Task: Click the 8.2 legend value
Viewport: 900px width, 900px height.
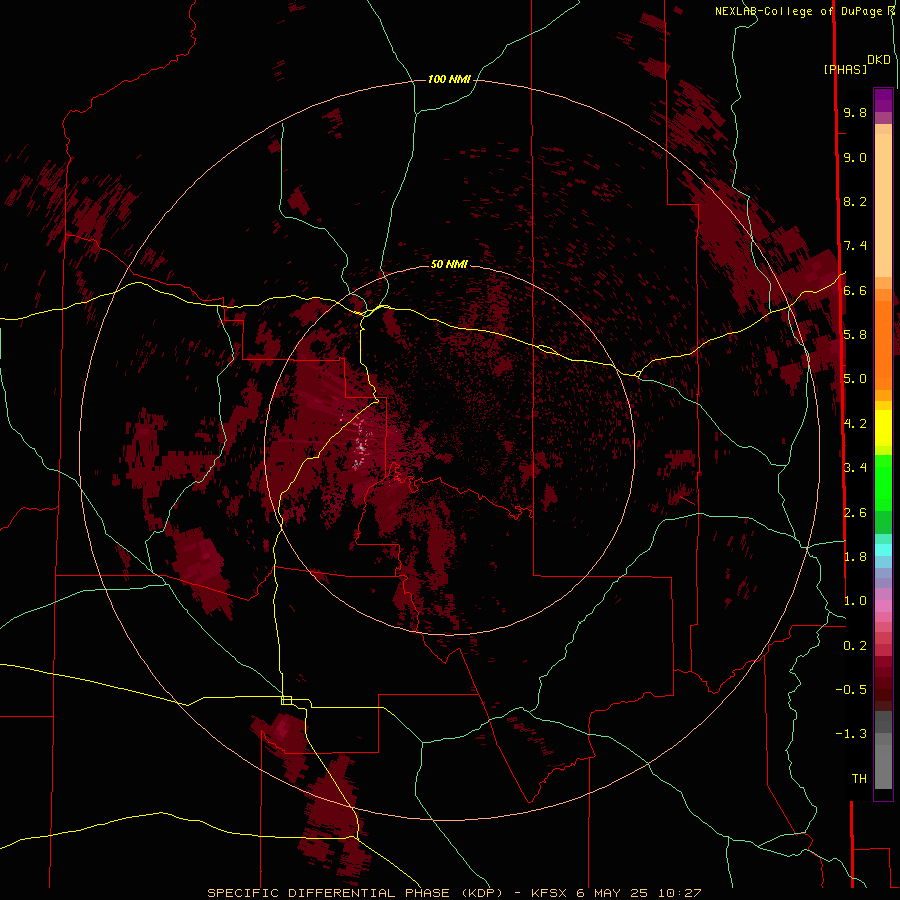Action: 855,201
